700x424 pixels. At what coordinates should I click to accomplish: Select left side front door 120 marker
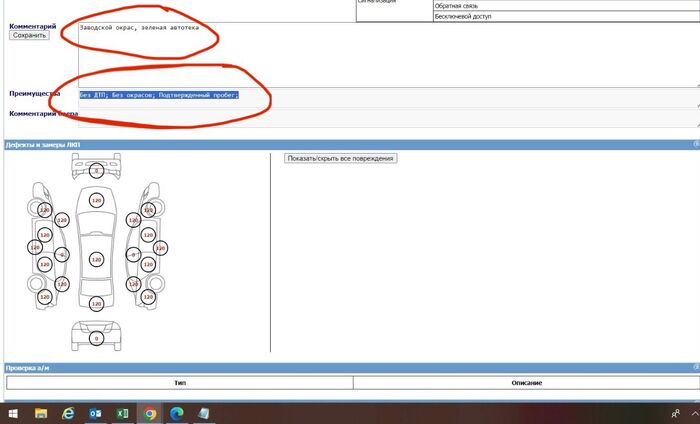45,235
